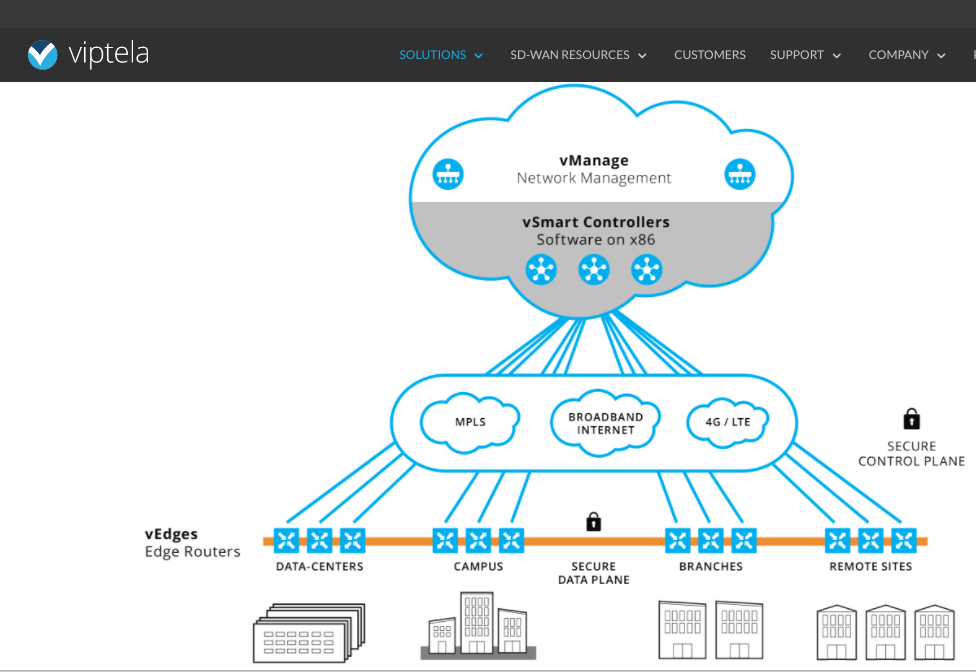The image size is (976, 672).
Task: Open the Customers menu item
Action: 709,55
